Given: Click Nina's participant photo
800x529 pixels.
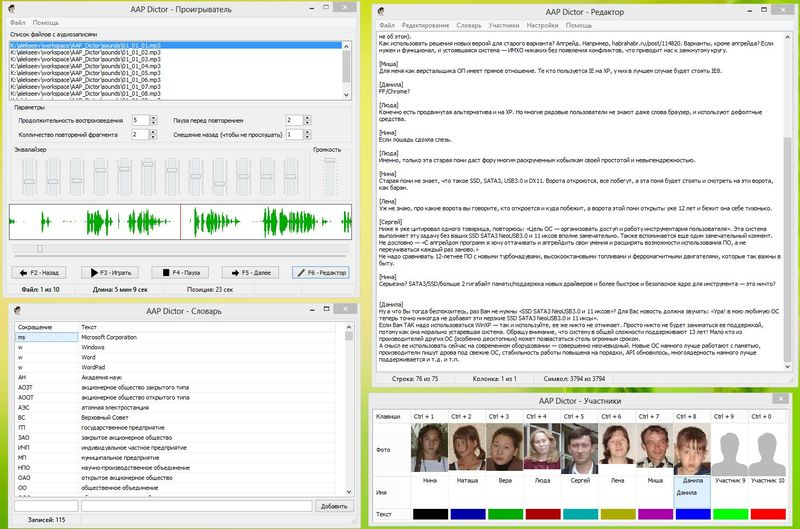Looking at the screenshot, I should [428, 448].
